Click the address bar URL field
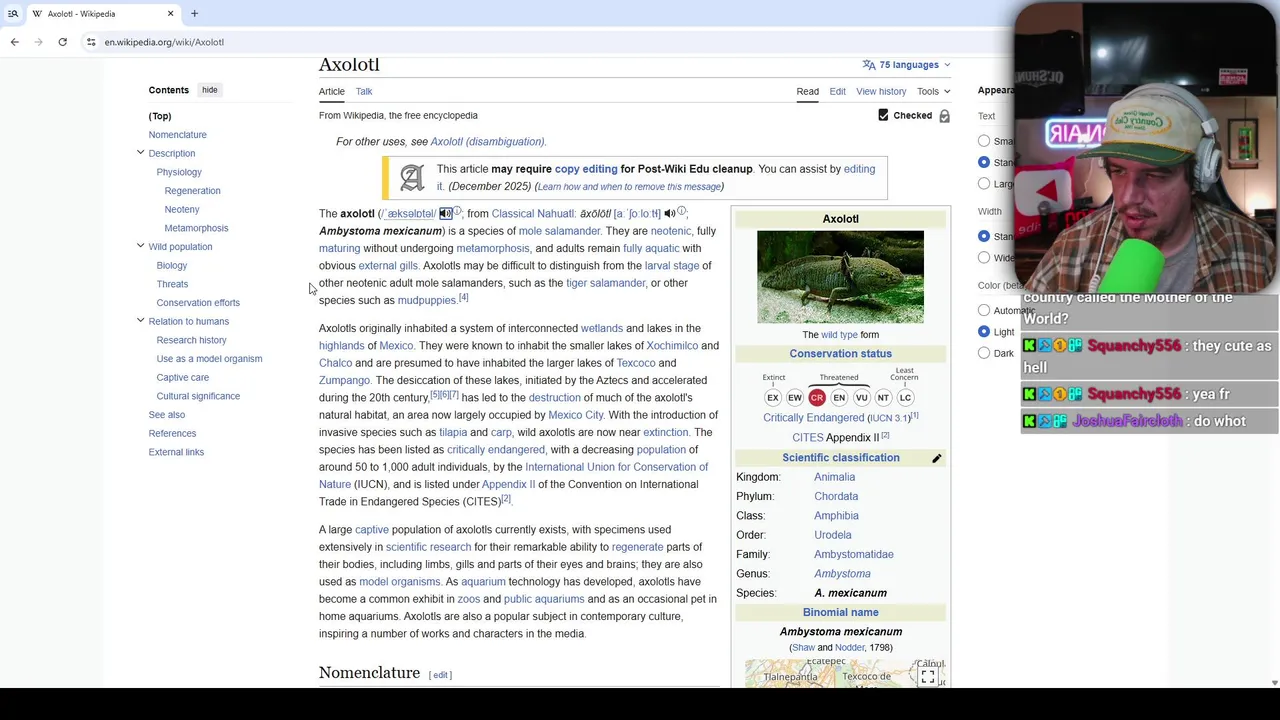Screen dimensions: 1280x720 pyautogui.click(x=550, y=42)
